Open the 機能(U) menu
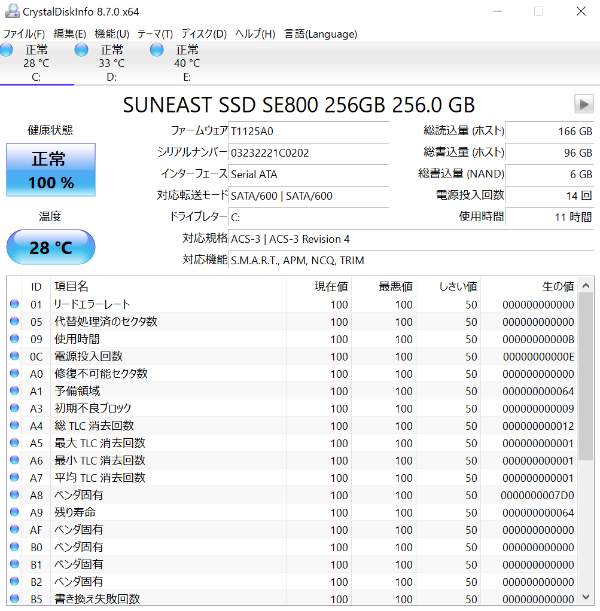Image resolution: width=600 pixels, height=611 pixels. (112, 34)
